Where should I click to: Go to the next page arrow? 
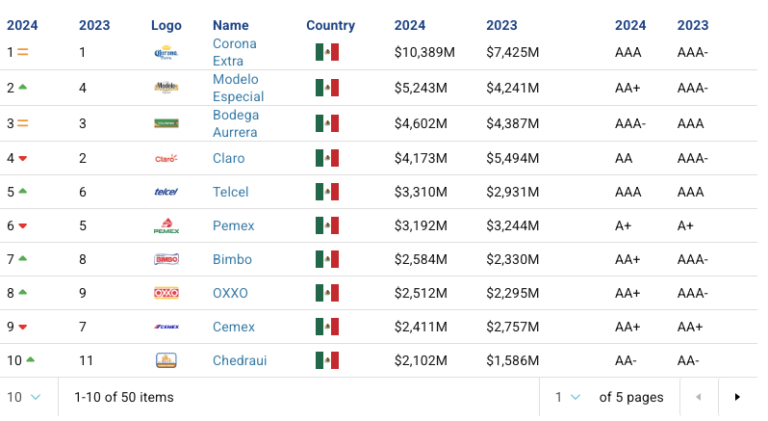(737, 397)
